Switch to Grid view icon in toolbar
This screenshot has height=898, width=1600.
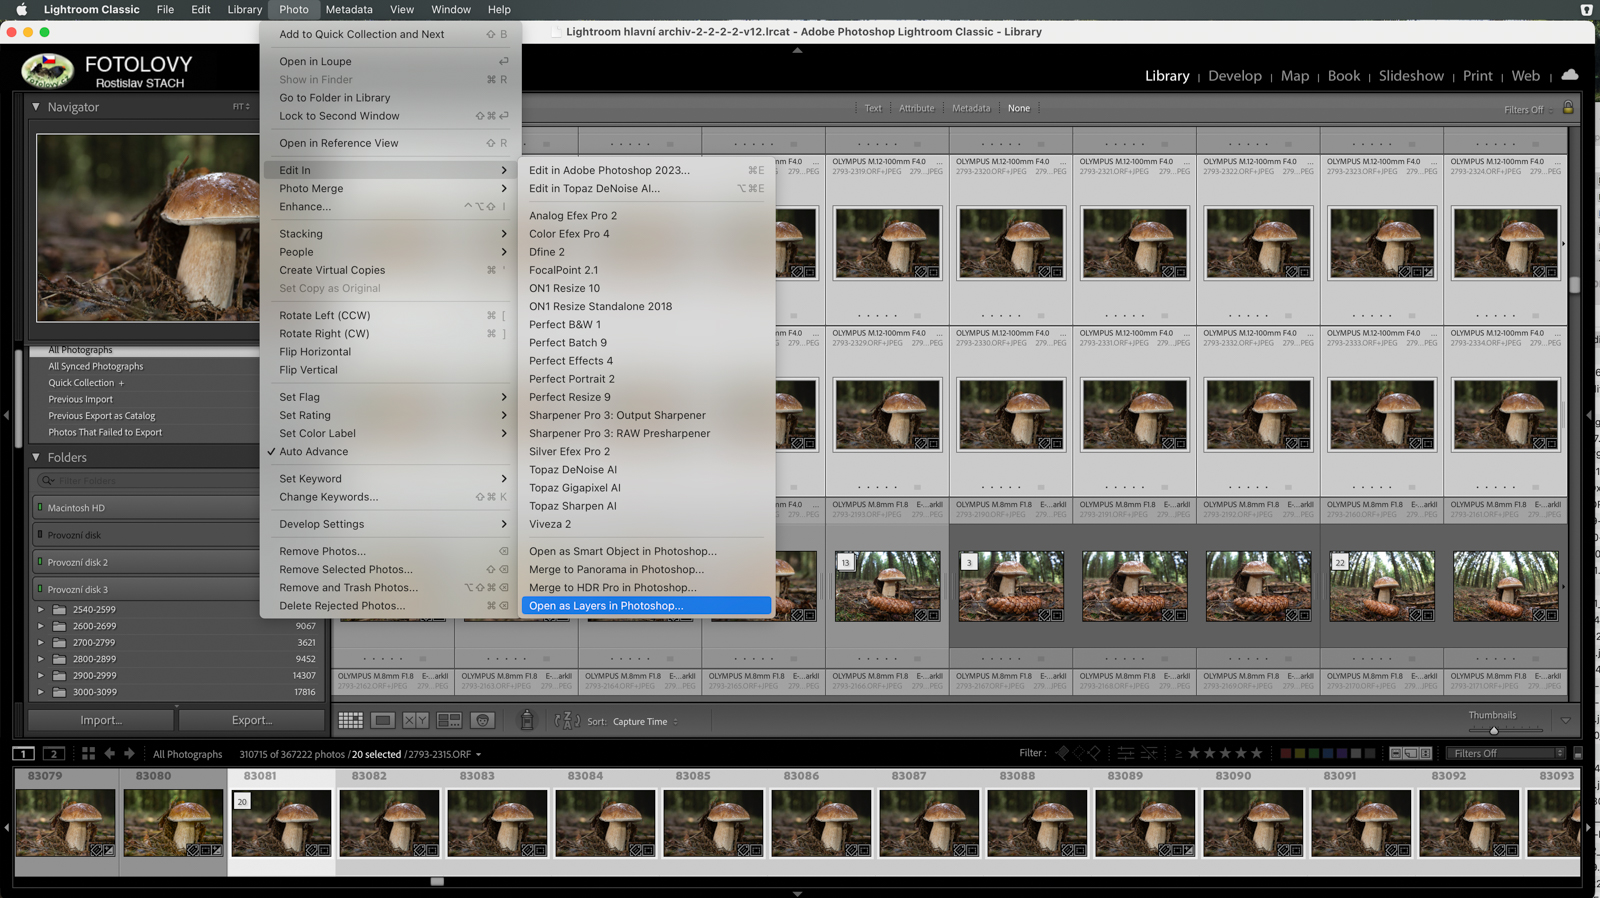pyautogui.click(x=350, y=720)
